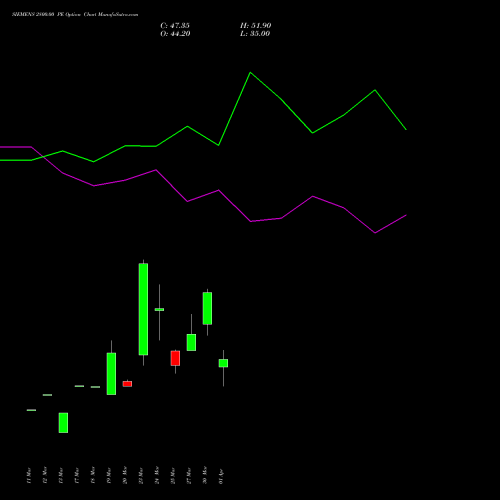Select the low value L: 35.00

[x=255, y=34]
